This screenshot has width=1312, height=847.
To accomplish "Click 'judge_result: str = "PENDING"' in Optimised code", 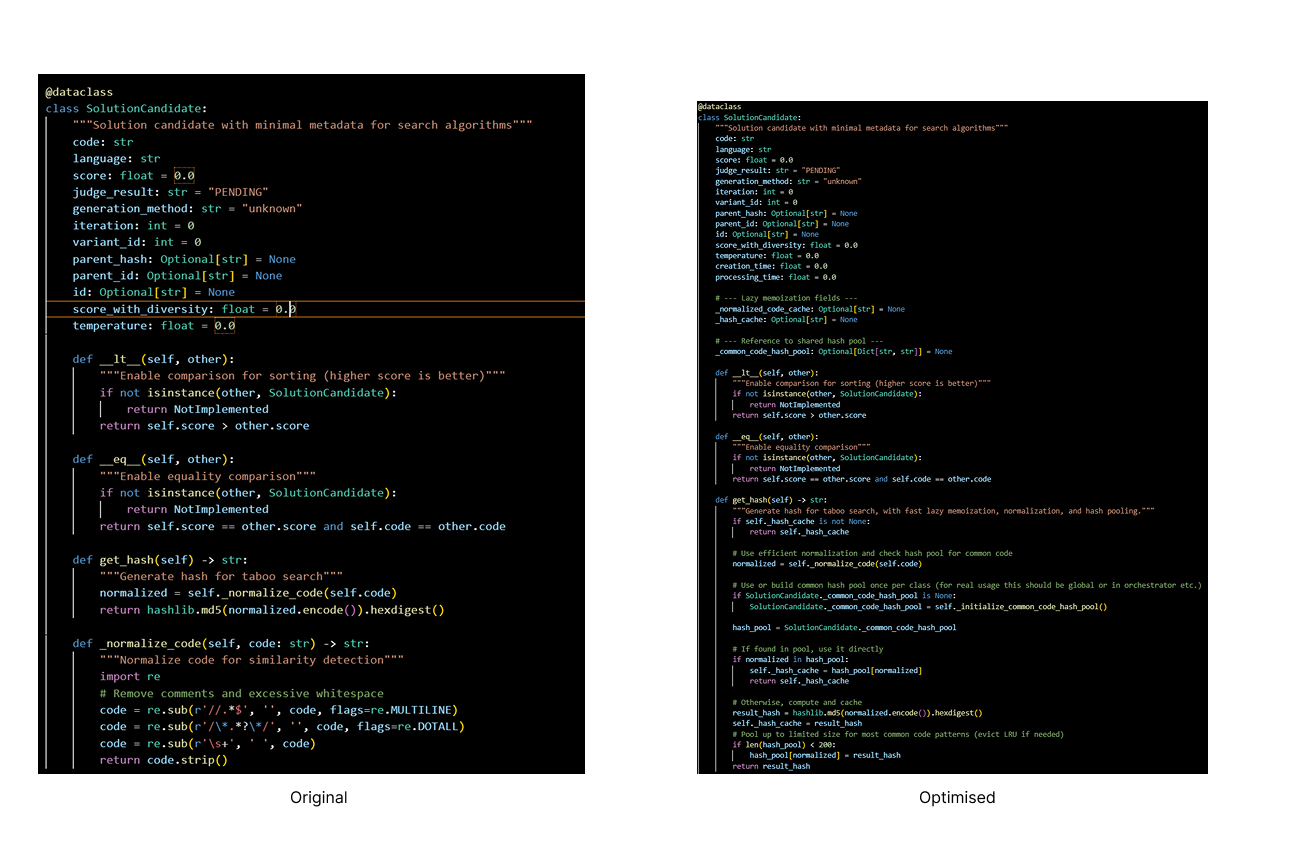I will [x=778, y=170].
